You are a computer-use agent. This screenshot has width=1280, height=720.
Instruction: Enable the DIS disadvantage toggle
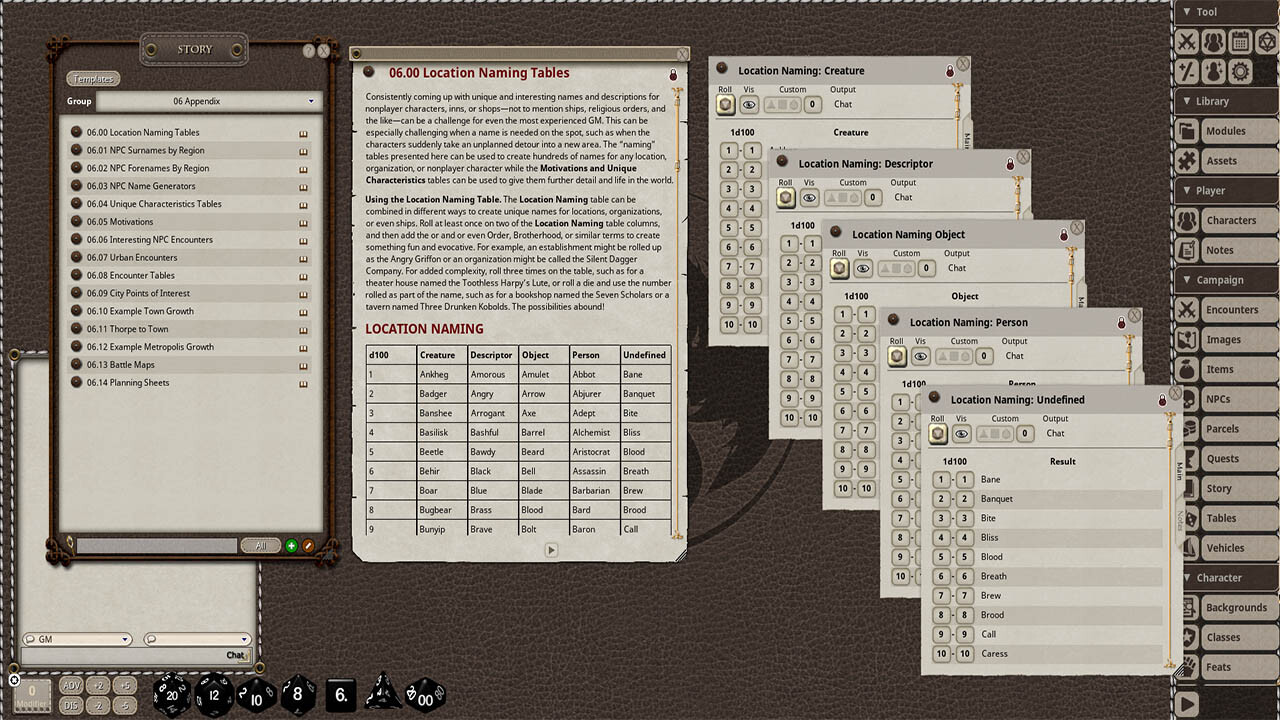(71, 705)
